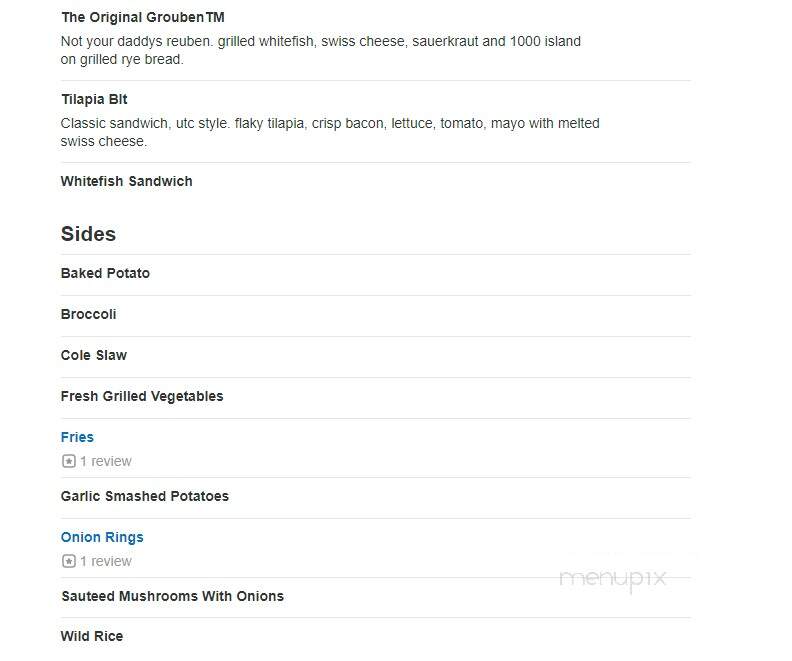Click the Sides section heading
Image resolution: width=792 pixels, height=661 pixels.
tap(88, 234)
